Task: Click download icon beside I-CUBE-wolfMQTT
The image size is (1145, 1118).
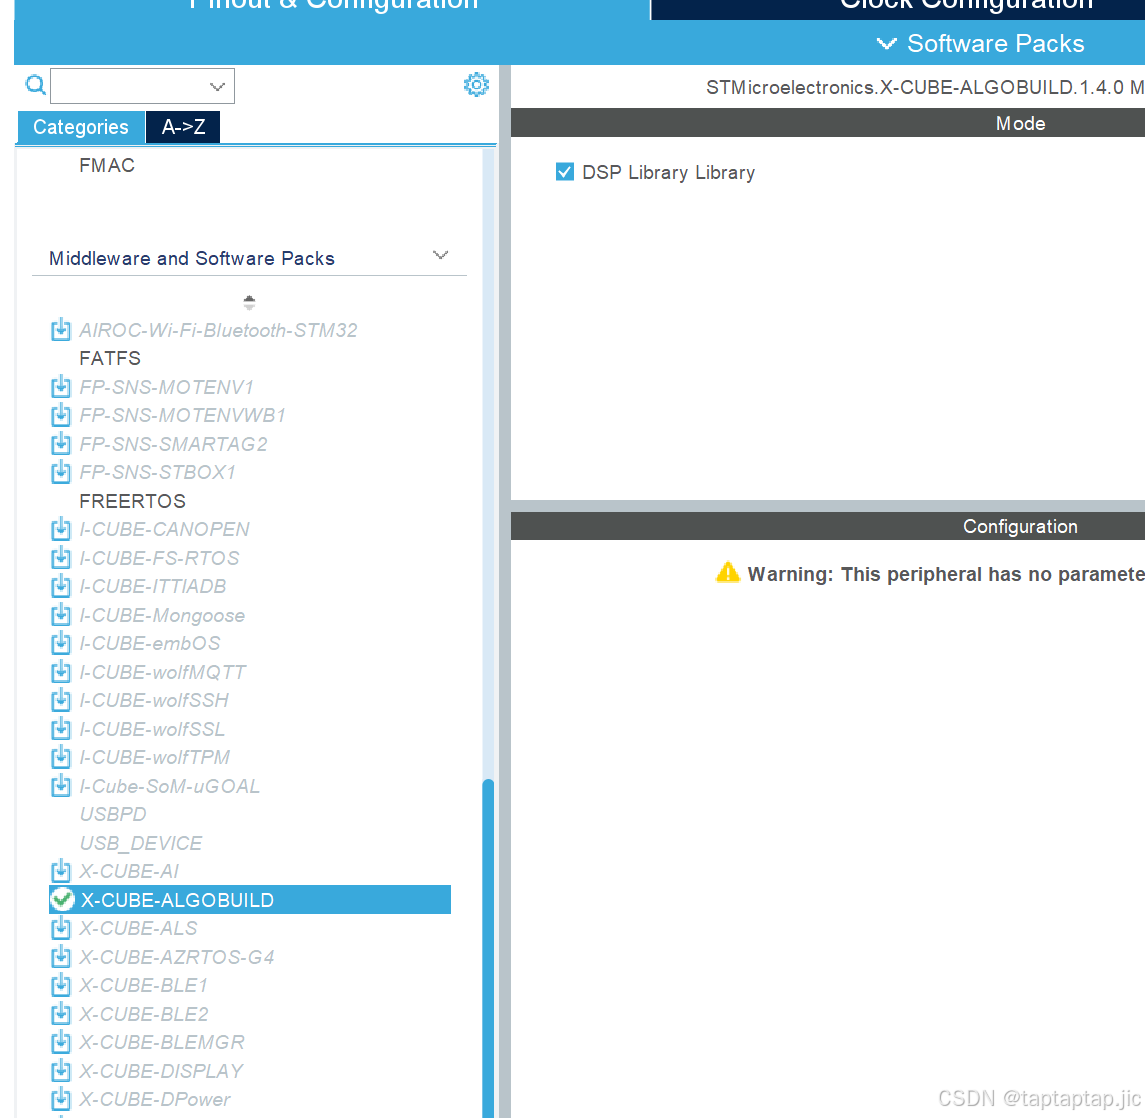Action: tap(61, 671)
